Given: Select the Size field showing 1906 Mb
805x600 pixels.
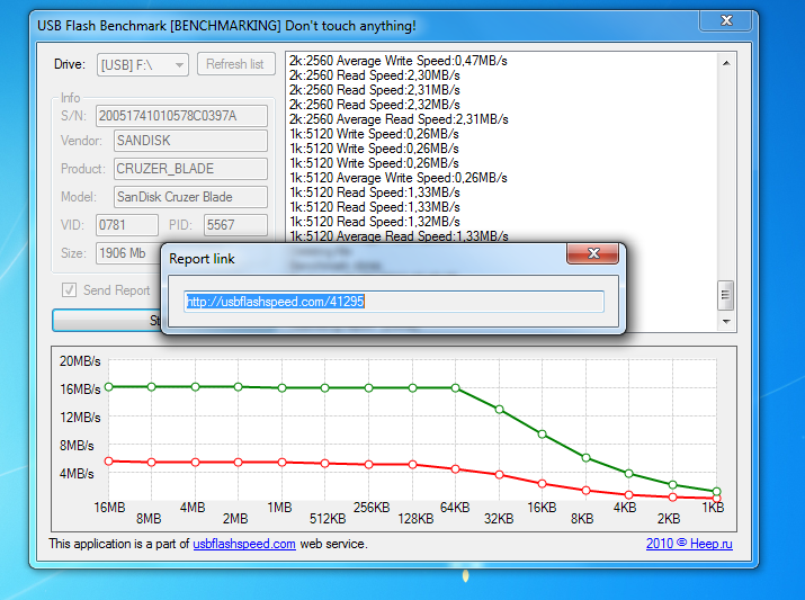Looking at the screenshot, I should [127, 253].
